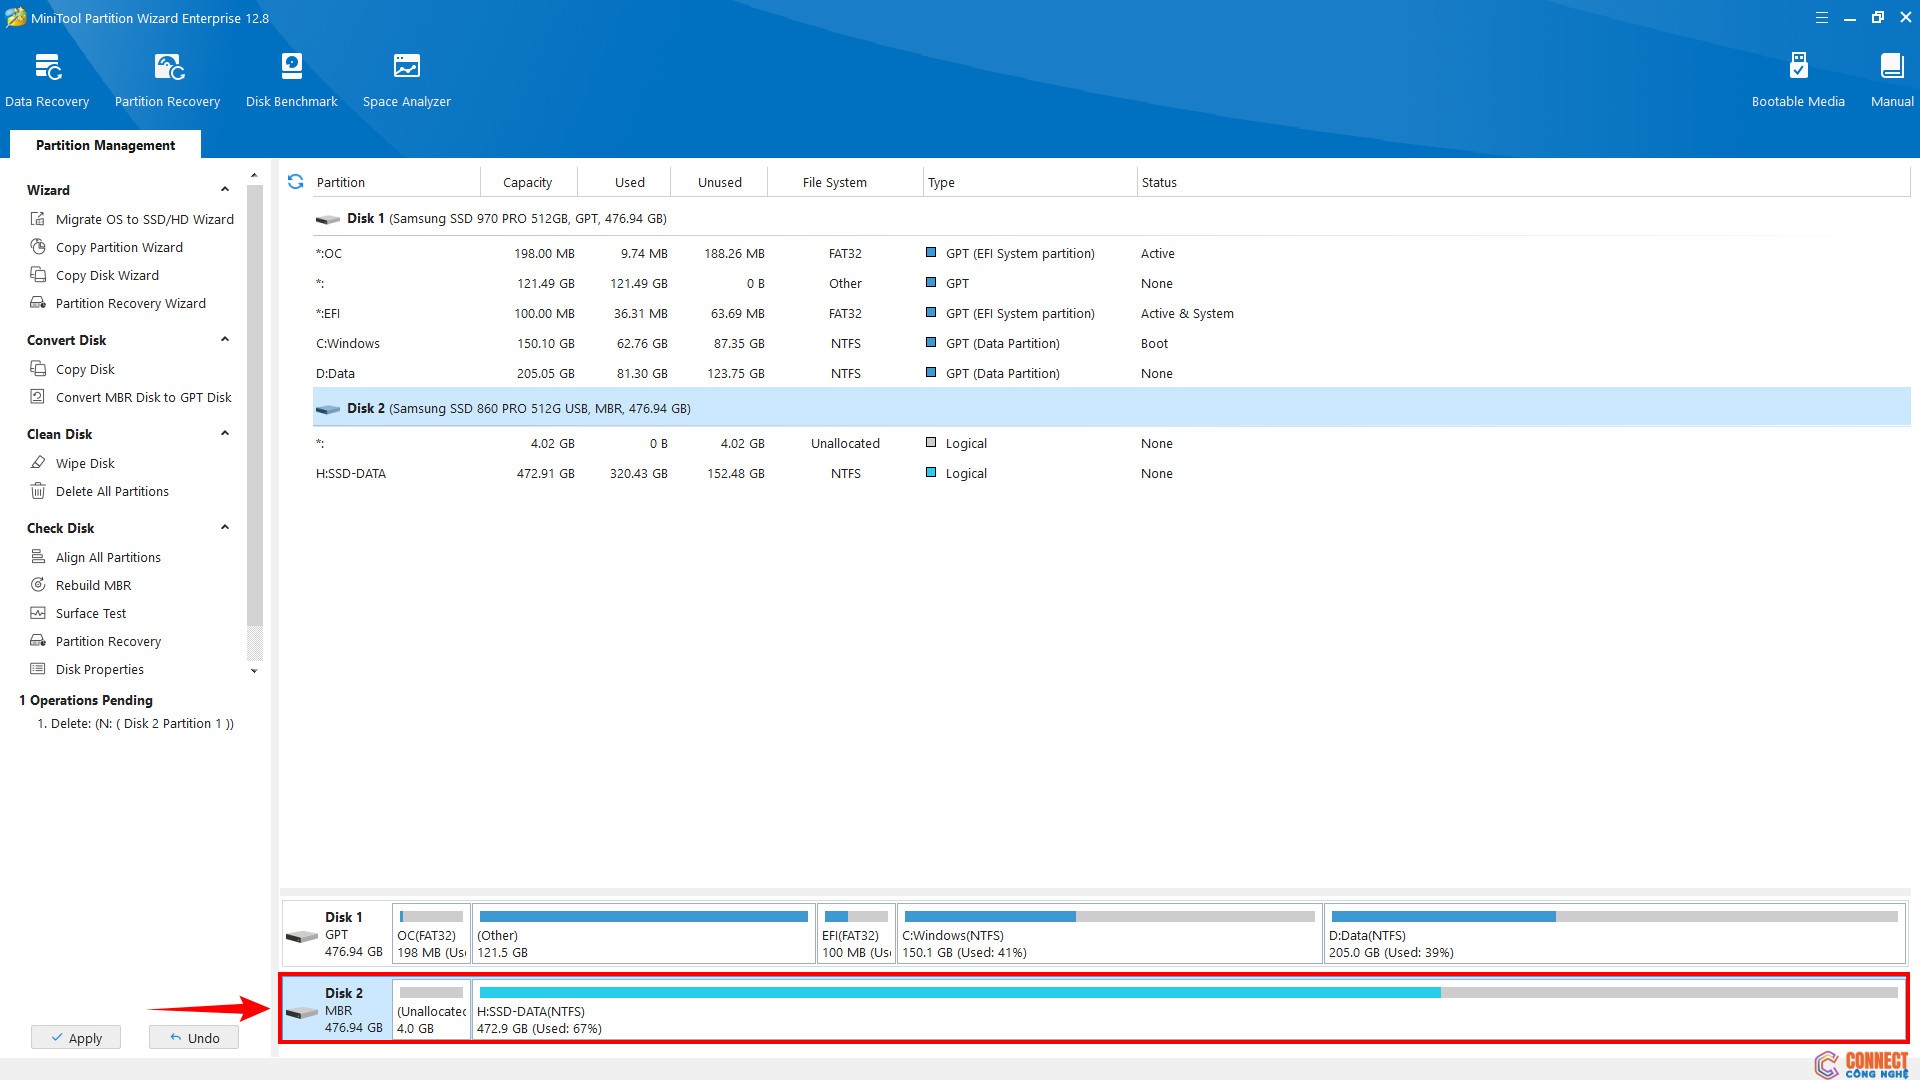Select the (Other) 121.5 GB block in the disk map
The width and height of the screenshot is (1920, 1080).
click(643, 933)
